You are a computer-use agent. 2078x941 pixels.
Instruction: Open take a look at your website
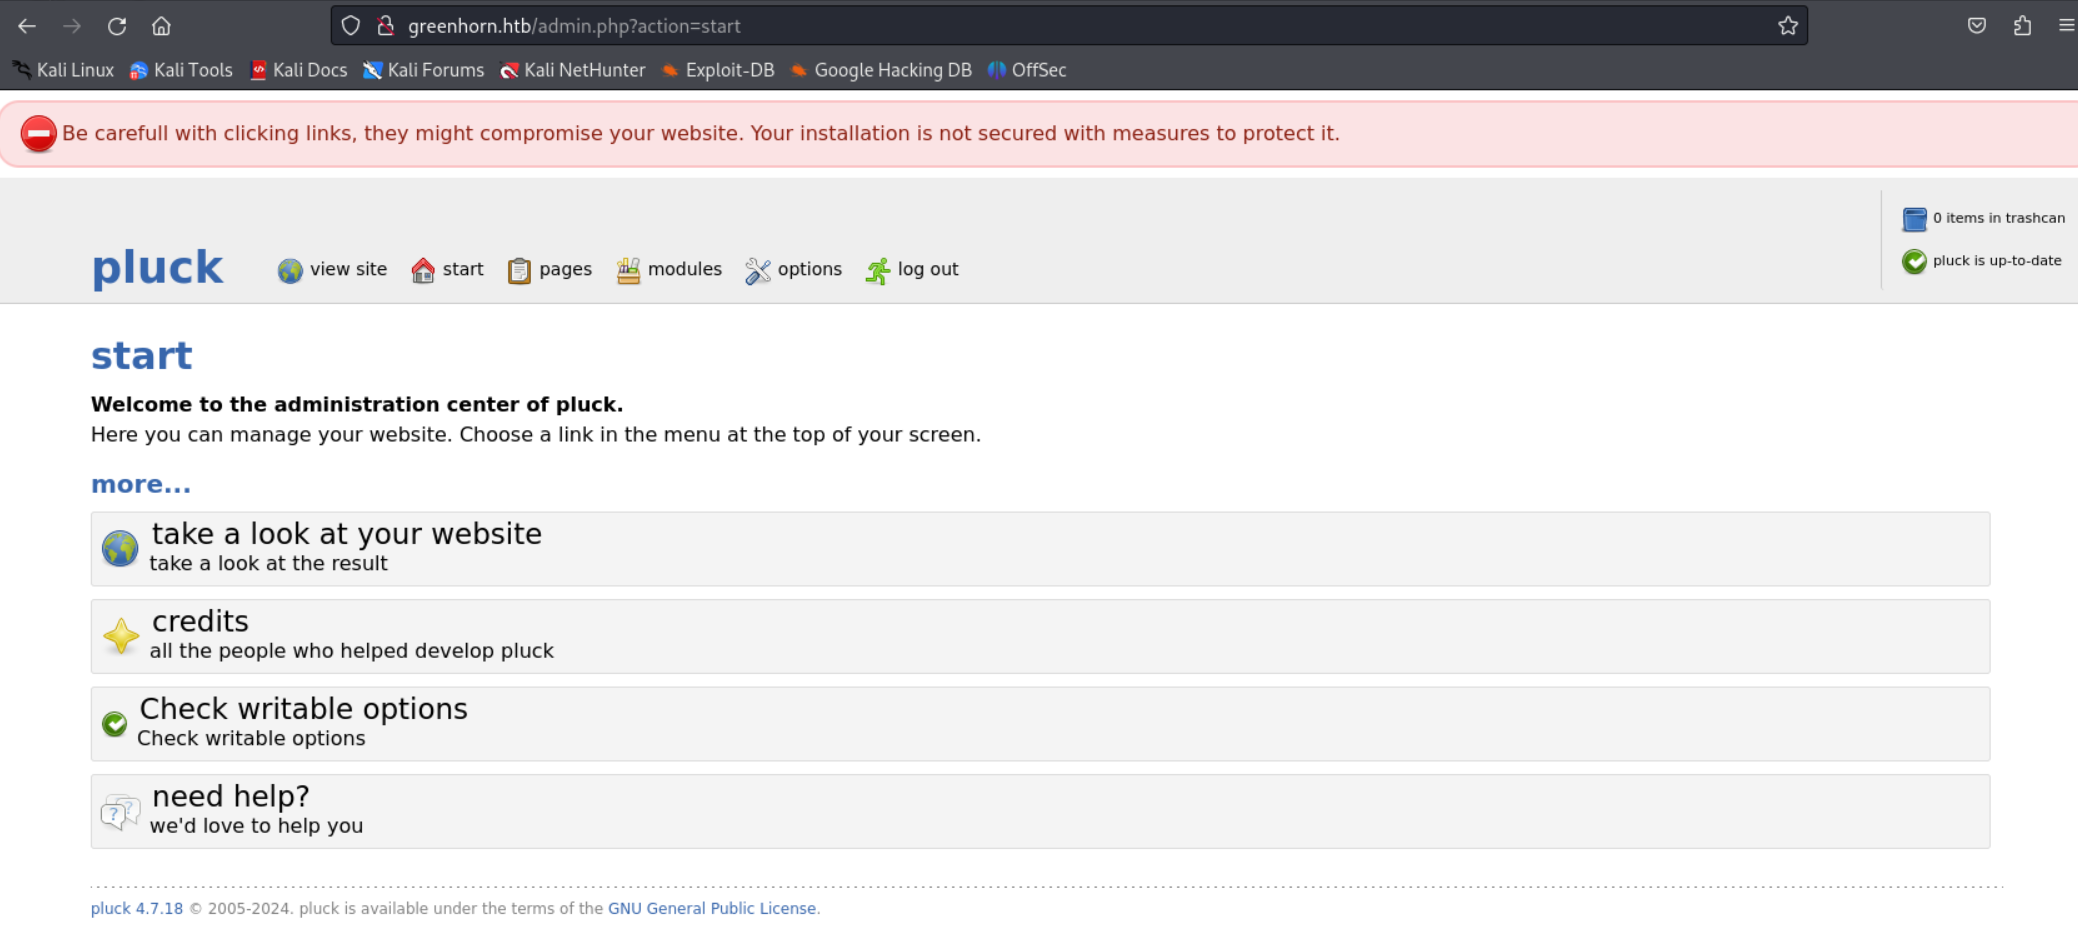click(x=345, y=534)
